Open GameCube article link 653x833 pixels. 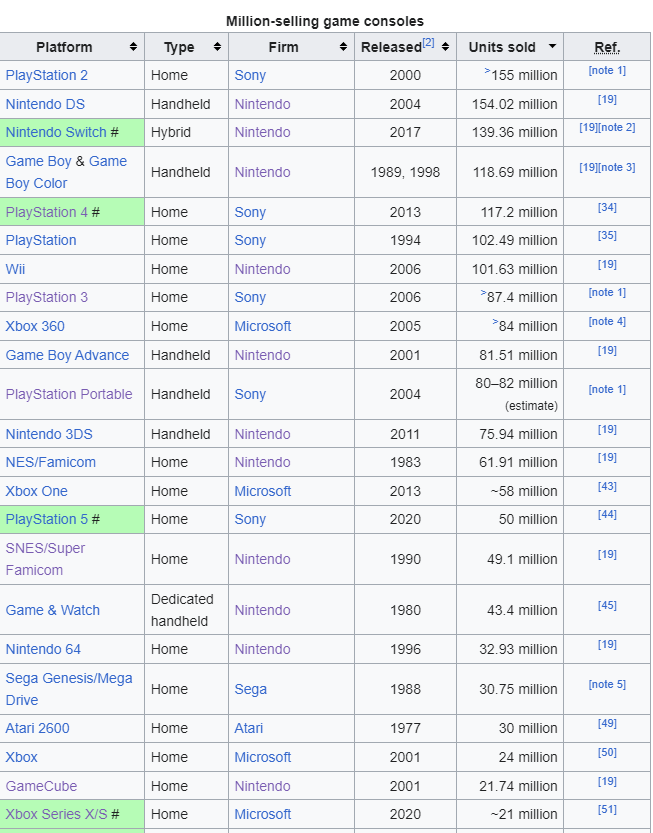click(41, 786)
